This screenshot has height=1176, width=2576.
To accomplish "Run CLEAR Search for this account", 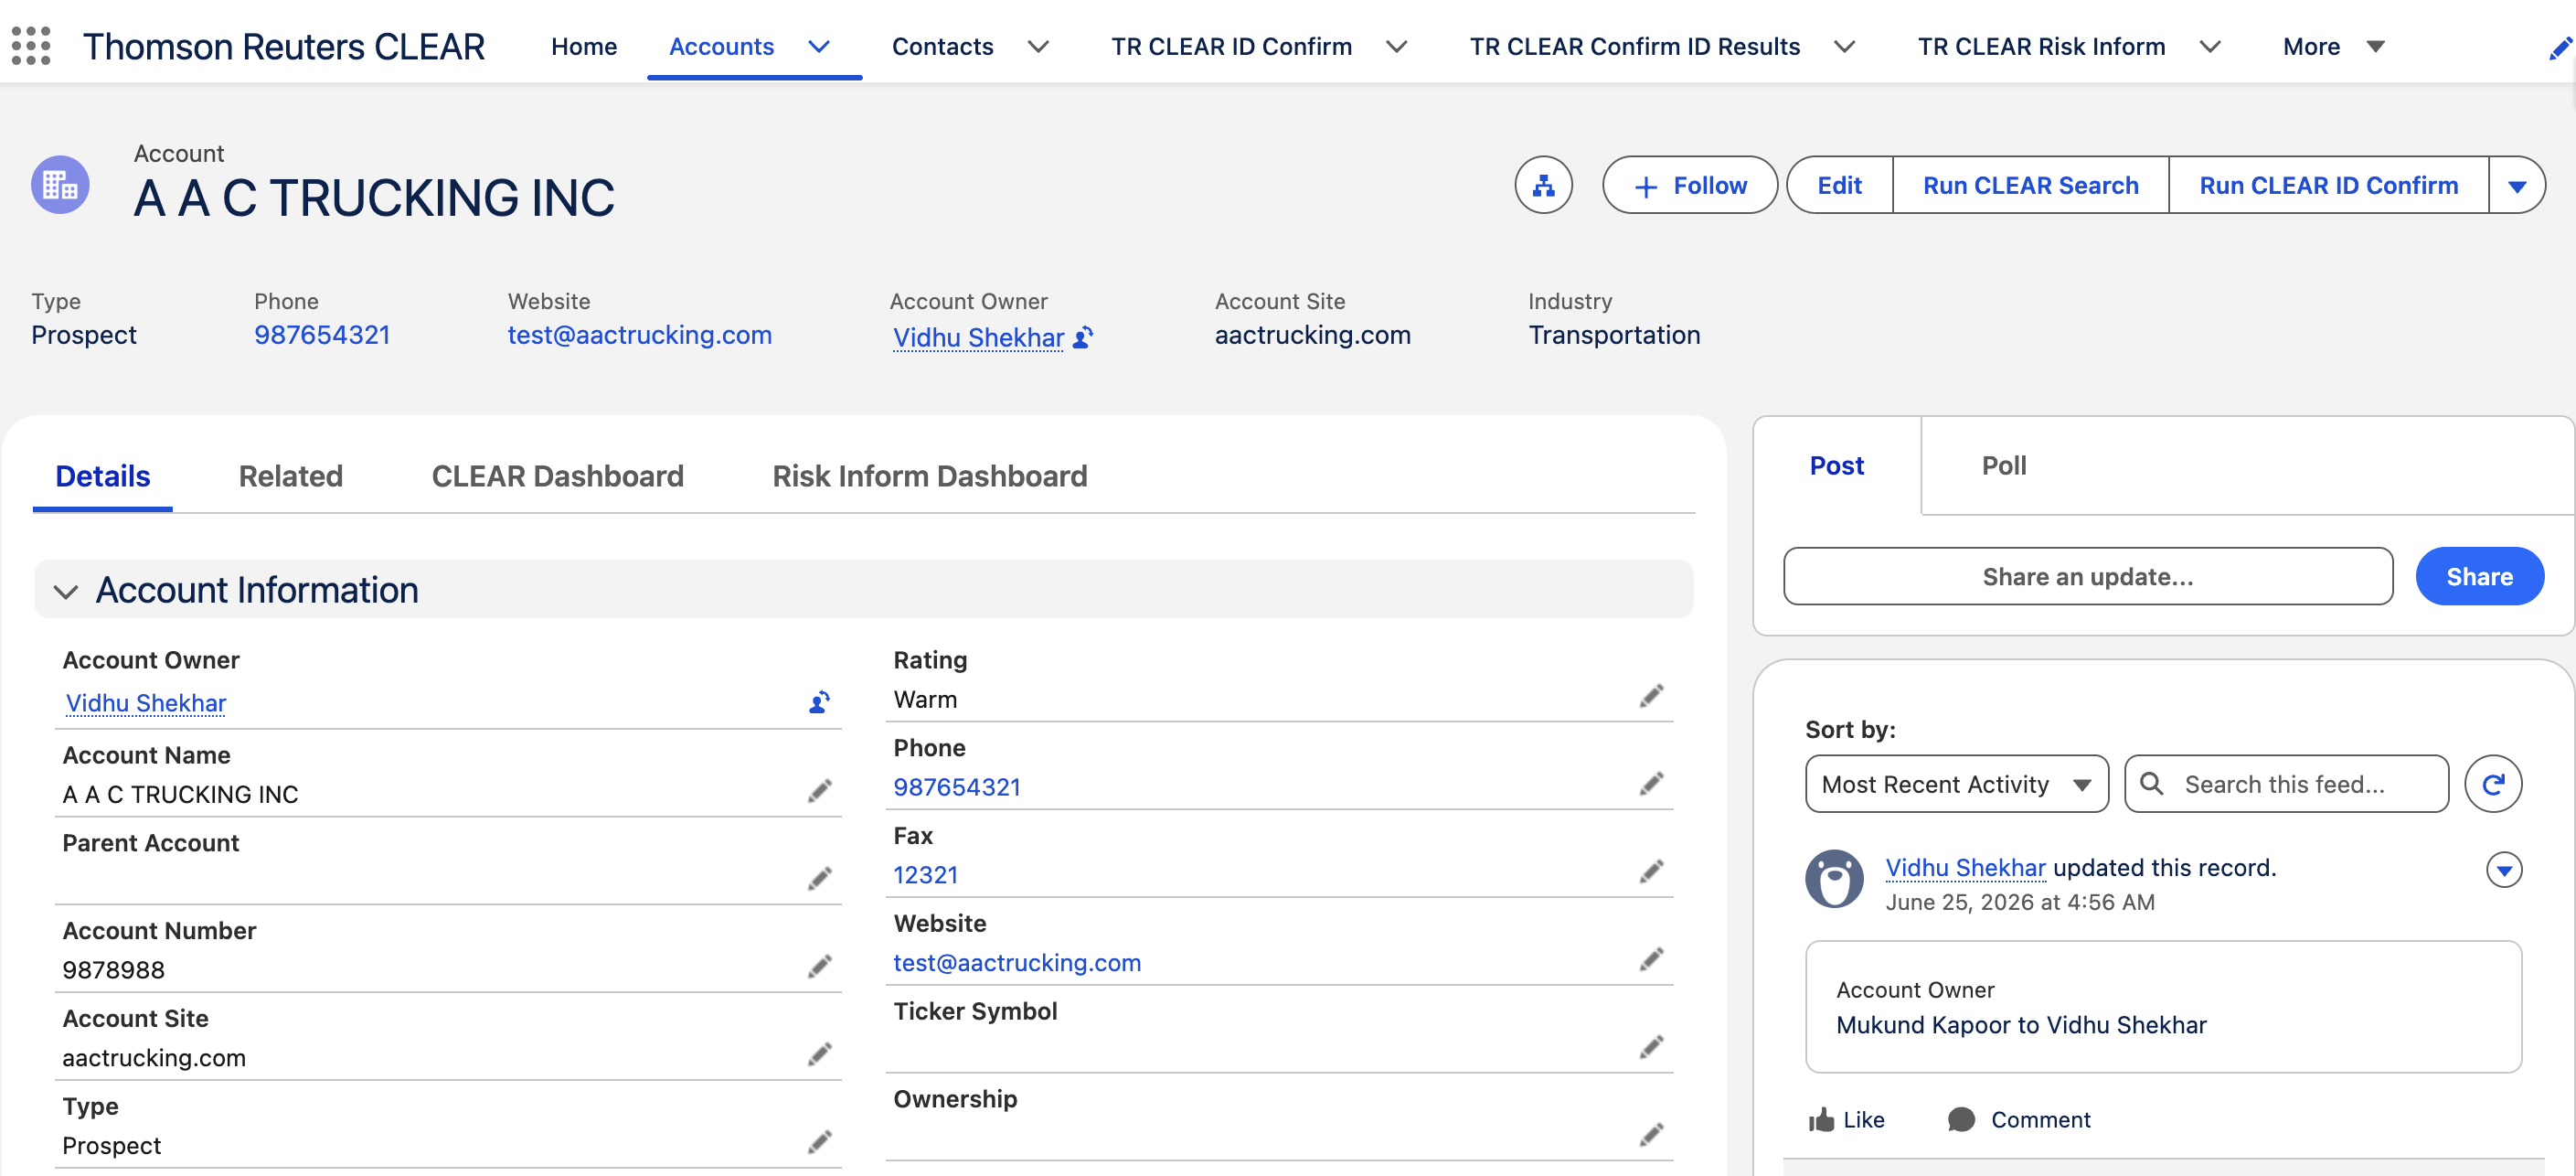I will pyautogui.click(x=2030, y=185).
